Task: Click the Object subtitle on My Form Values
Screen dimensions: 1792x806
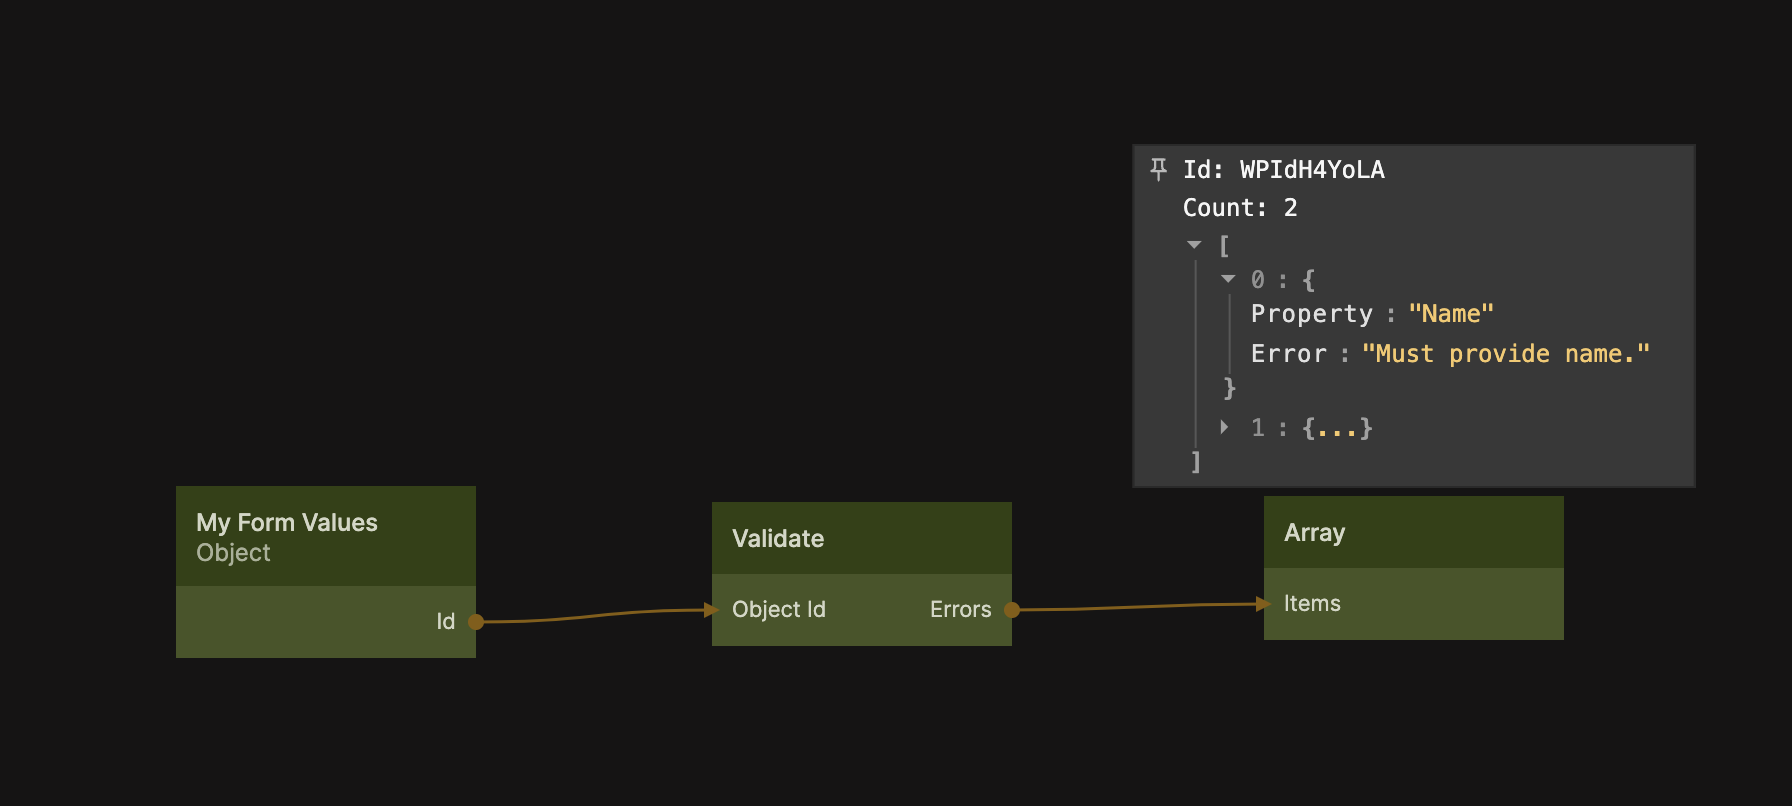Action: click(233, 553)
